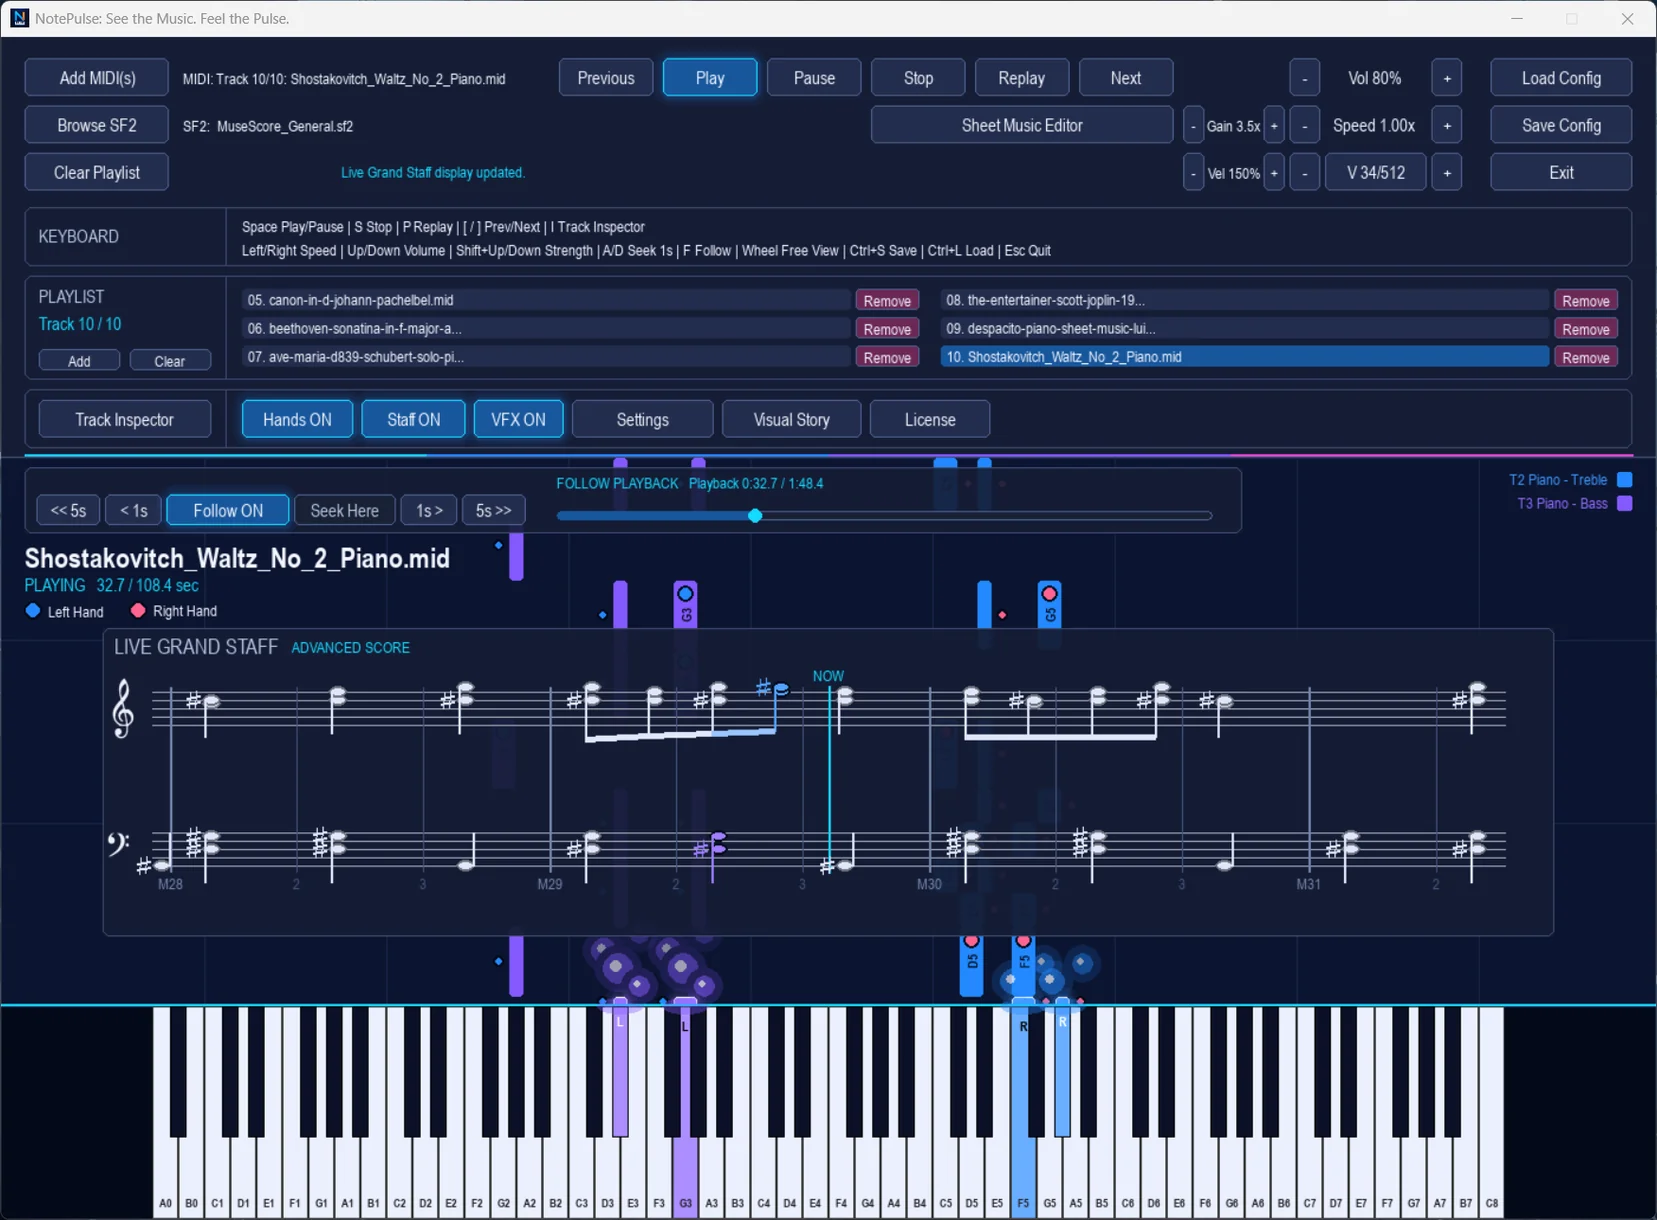Increase volume with plus next to Vol 80%
The width and height of the screenshot is (1657, 1220).
tap(1447, 78)
